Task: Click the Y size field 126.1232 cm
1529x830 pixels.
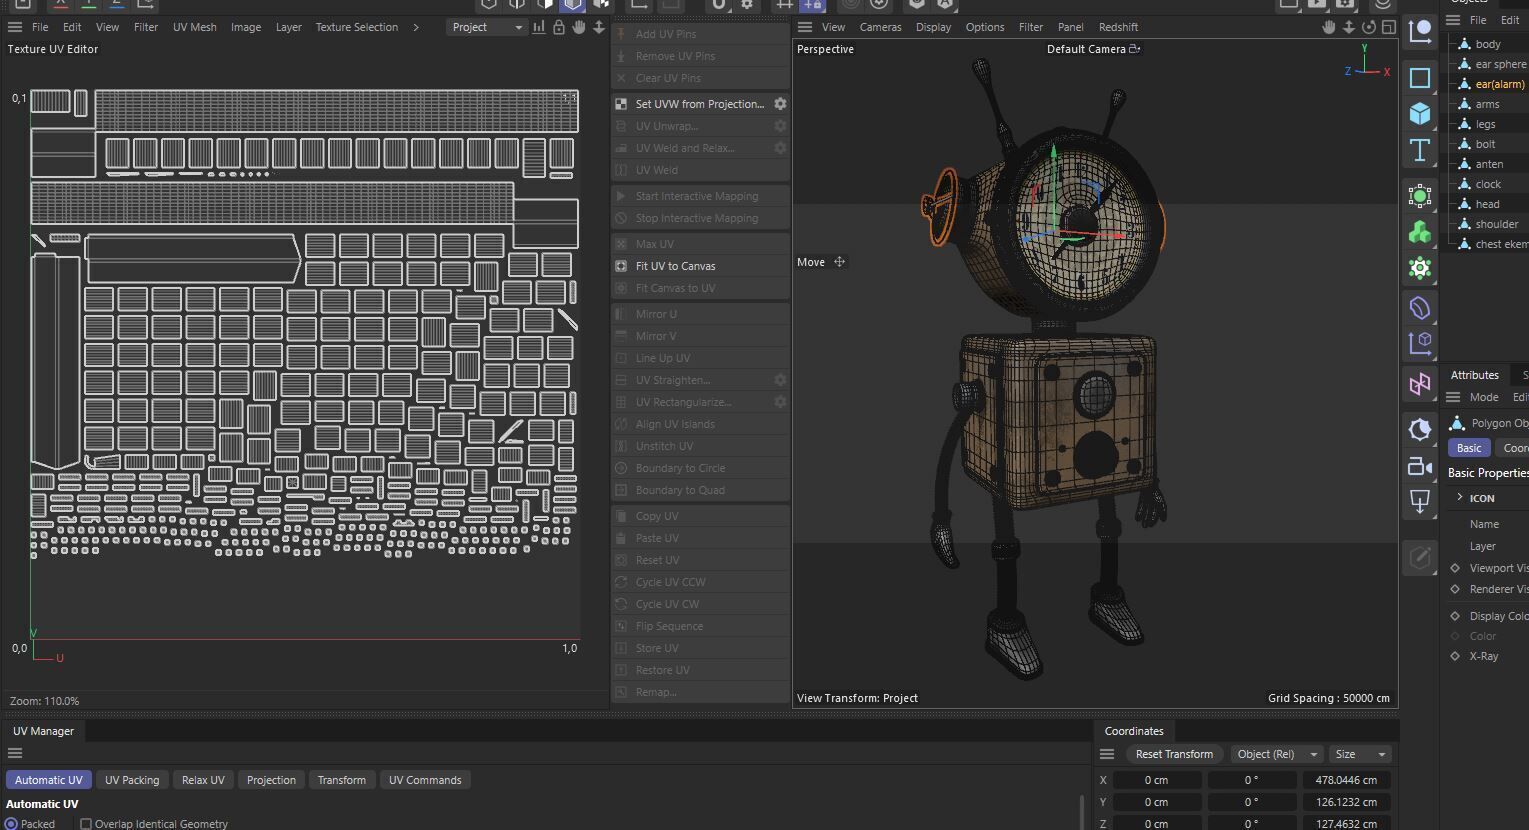Action: [1346, 802]
